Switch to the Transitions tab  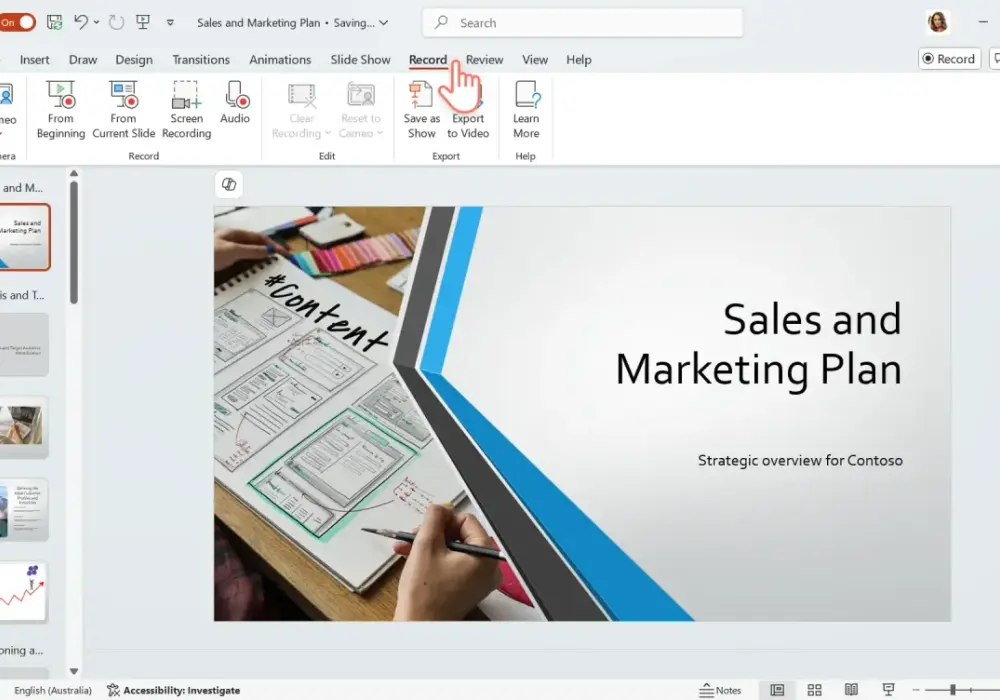[201, 59]
